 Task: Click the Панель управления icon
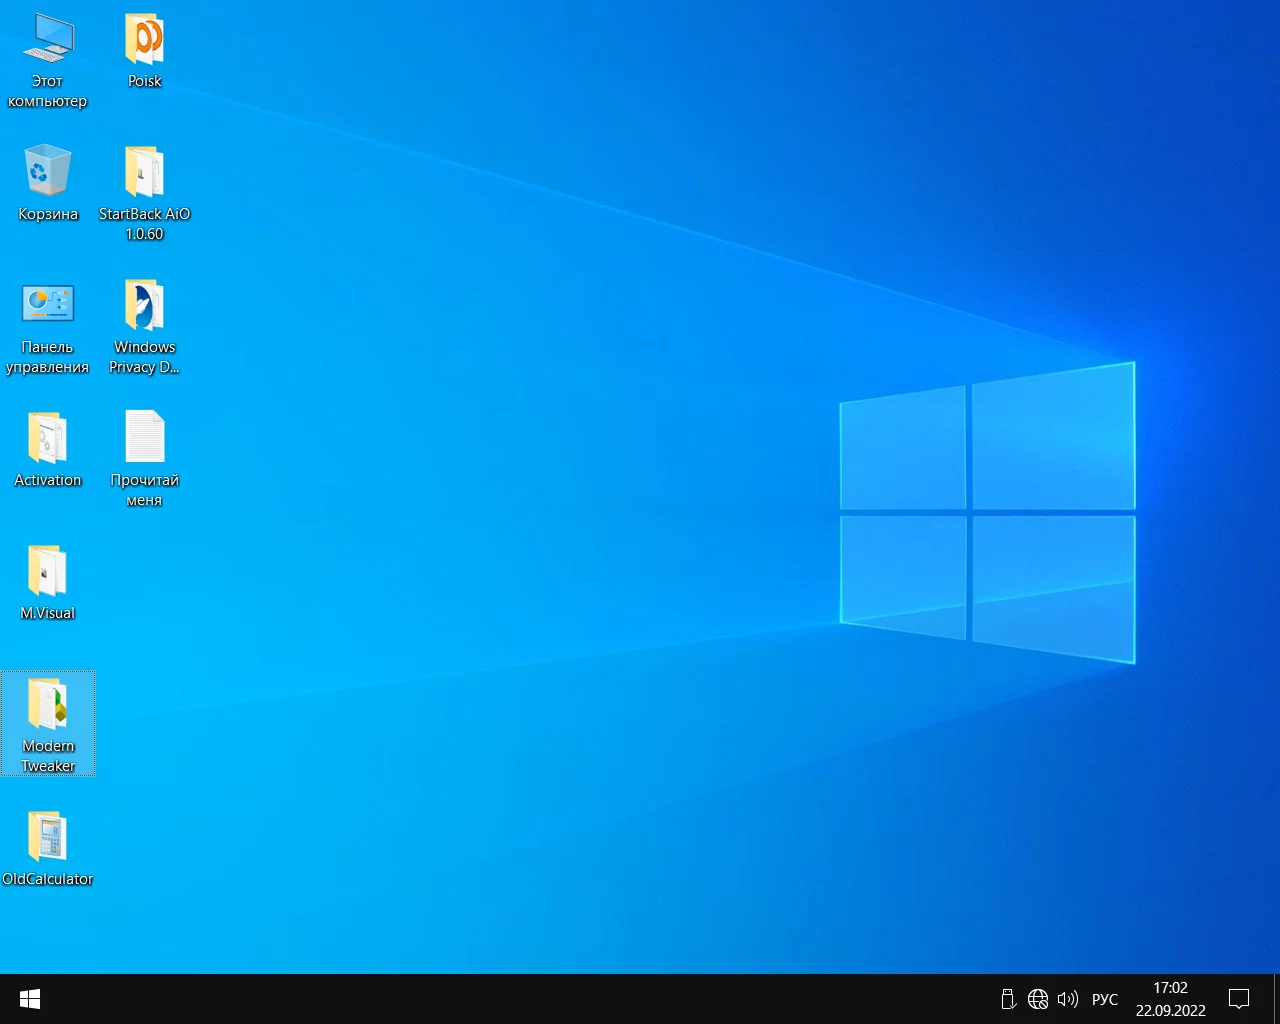48,304
